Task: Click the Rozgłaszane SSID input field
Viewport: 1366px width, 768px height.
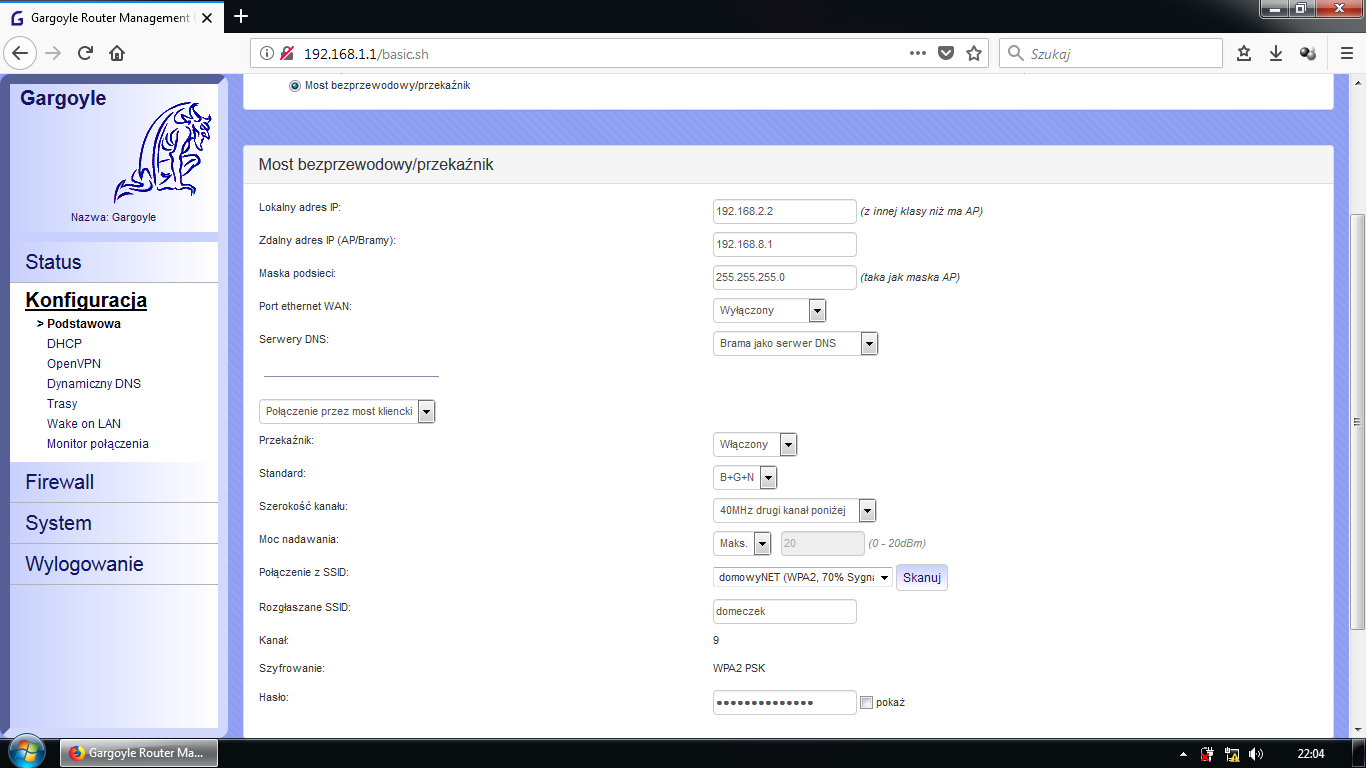Action: (x=785, y=611)
